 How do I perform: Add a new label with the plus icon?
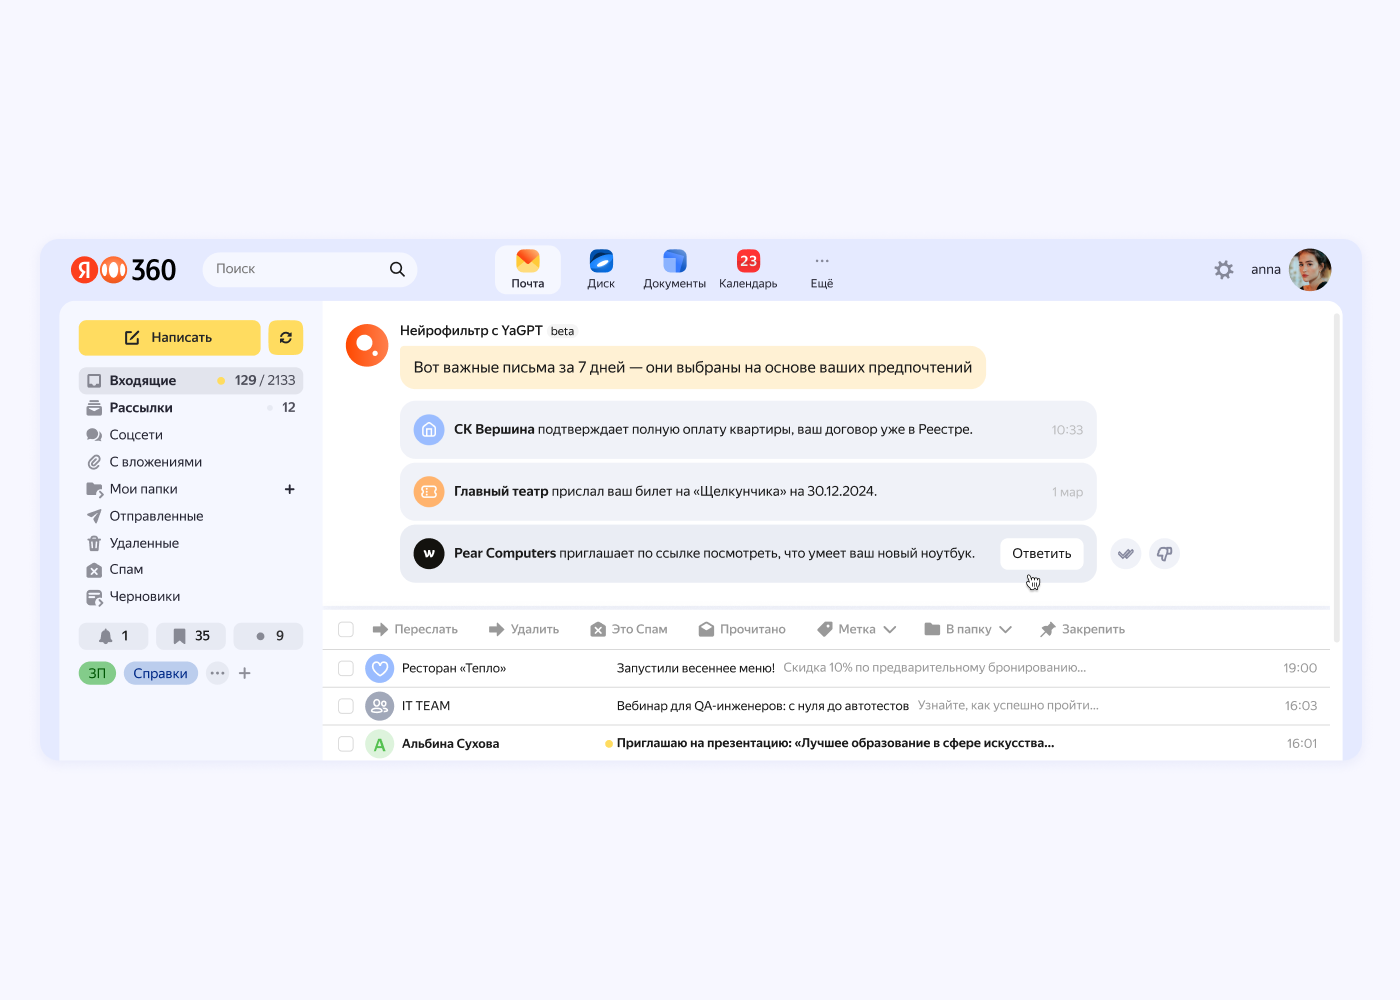click(x=245, y=673)
